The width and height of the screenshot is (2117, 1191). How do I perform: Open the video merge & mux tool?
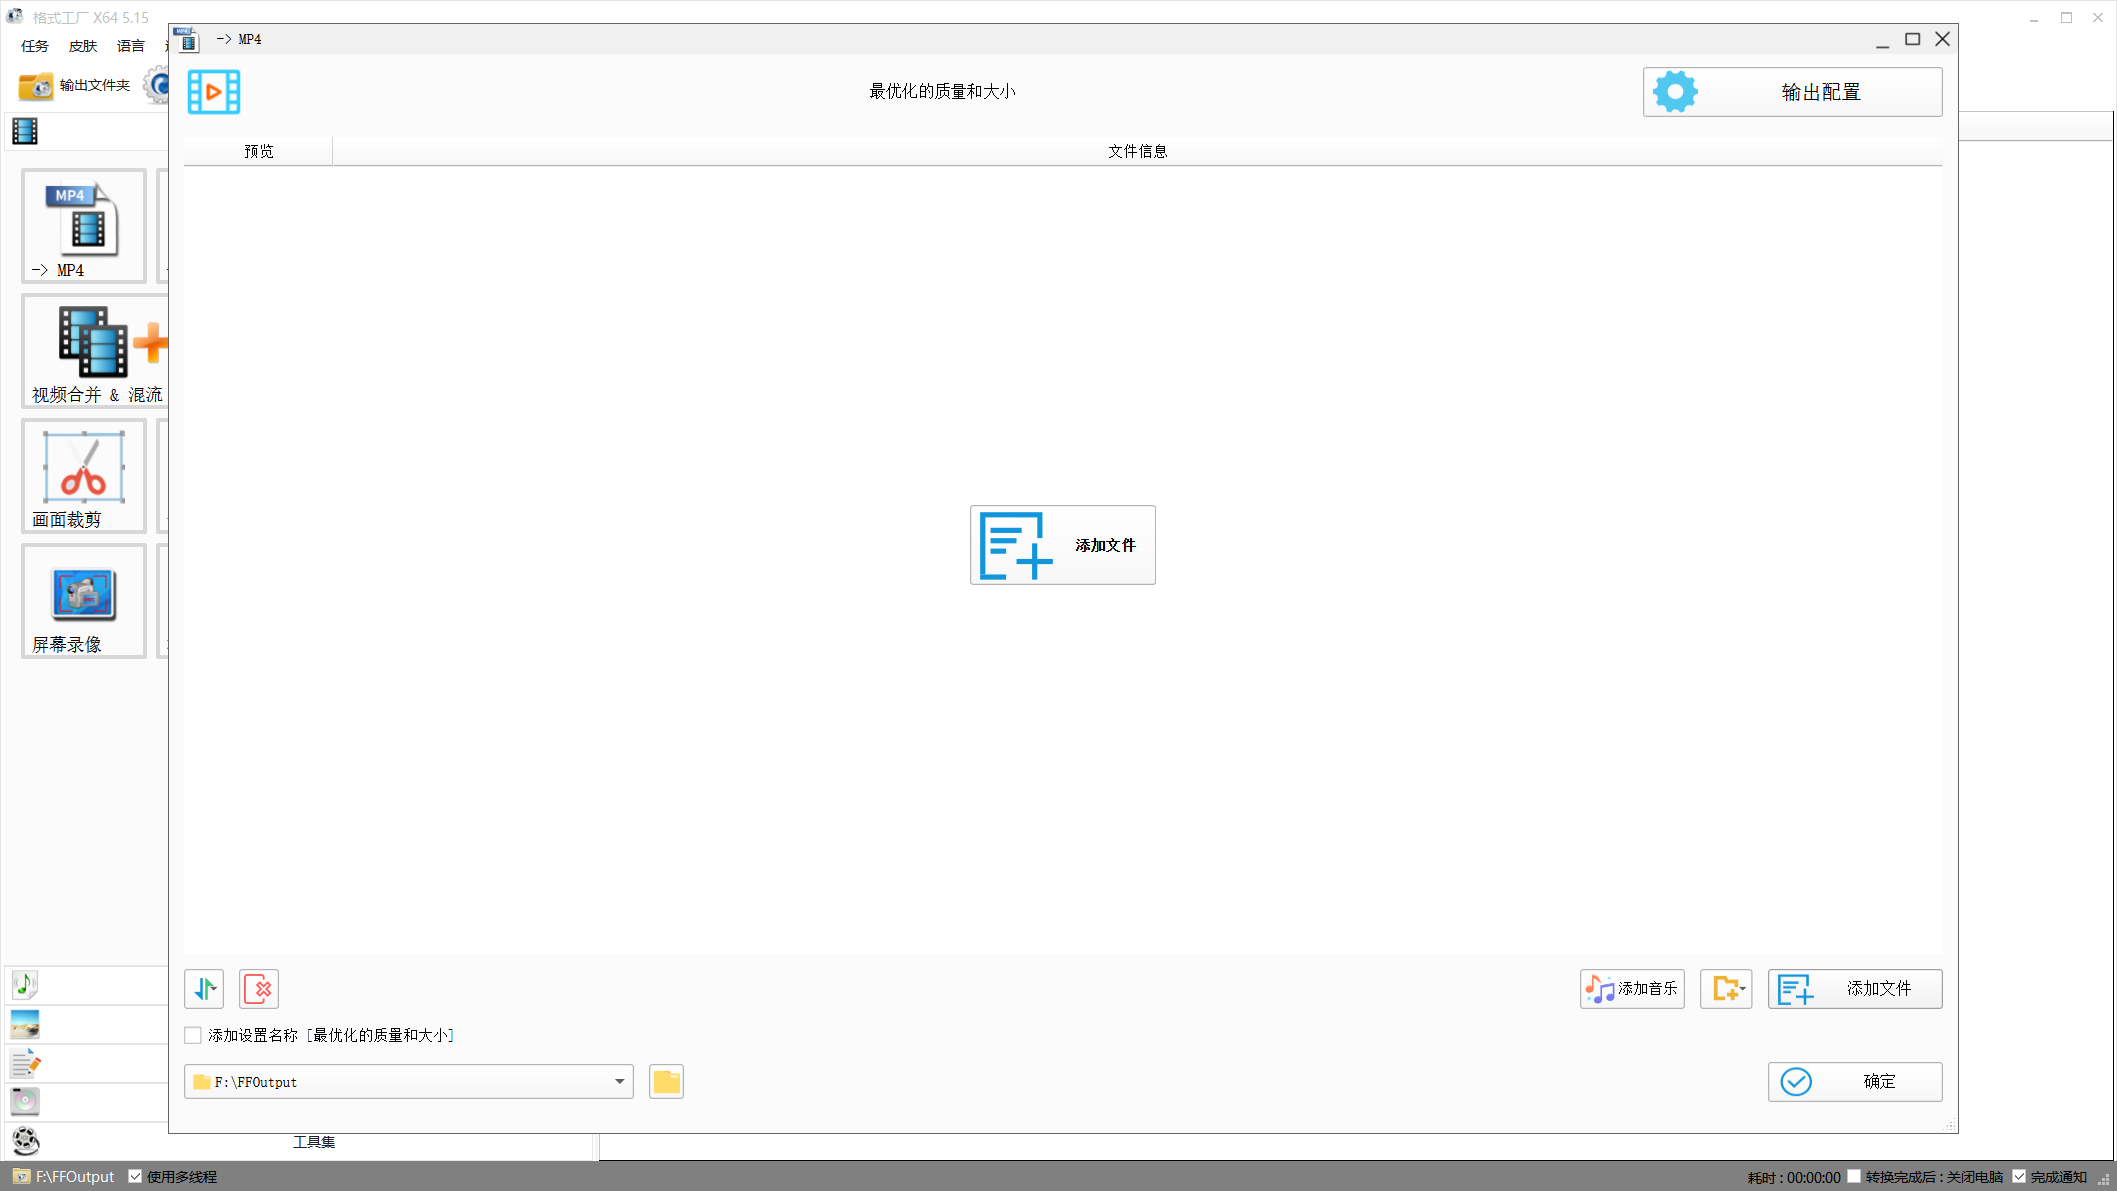click(96, 351)
